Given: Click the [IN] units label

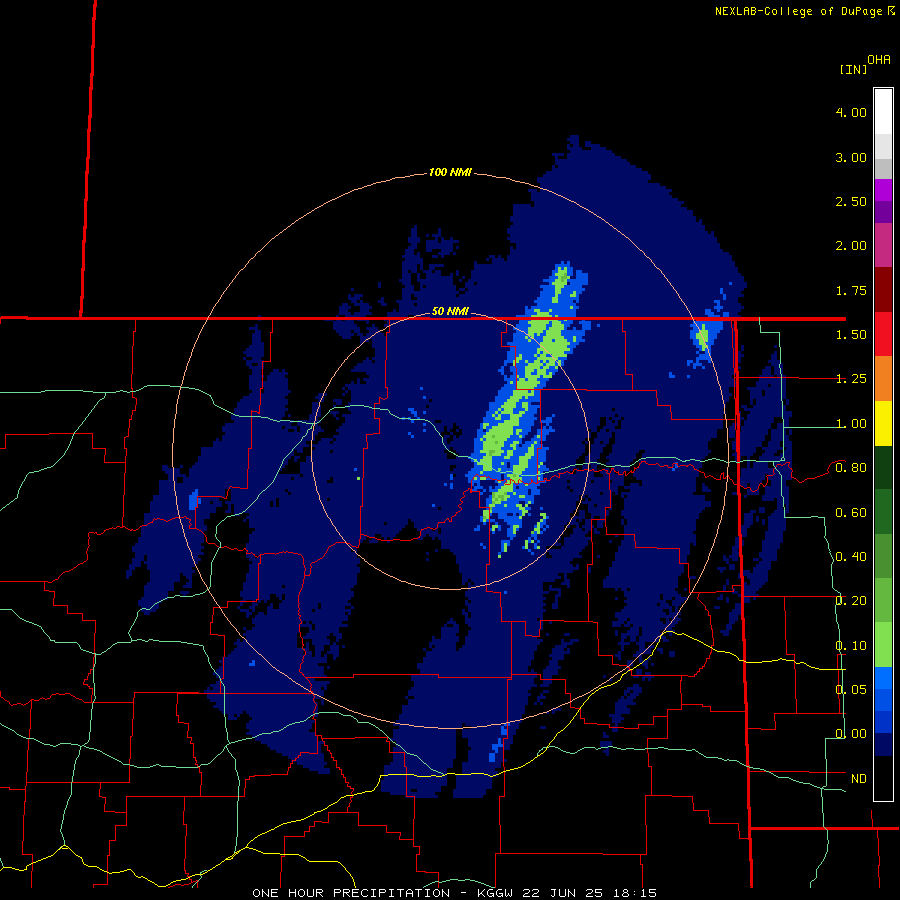Looking at the screenshot, I should coord(854,69).
